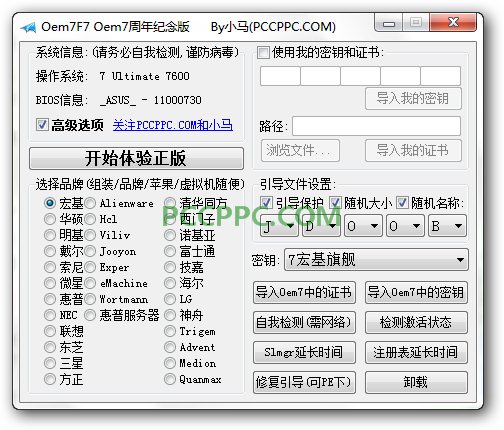Select the 华硕 brand radio button

(x=50, y=219)
